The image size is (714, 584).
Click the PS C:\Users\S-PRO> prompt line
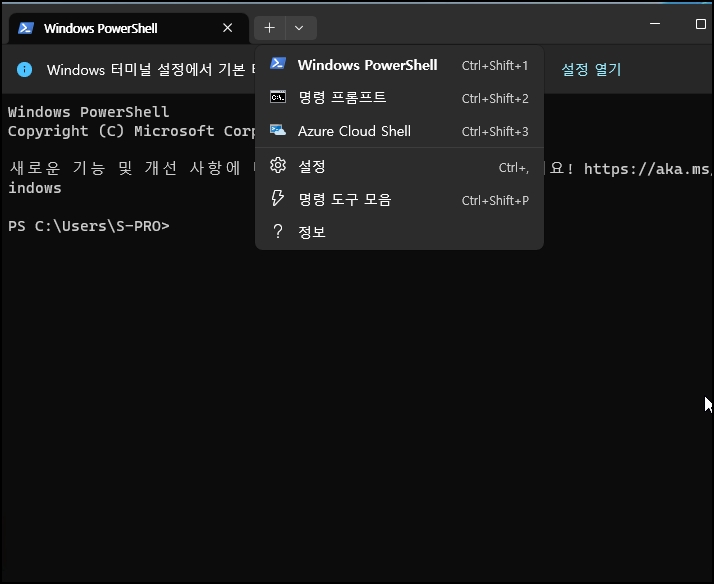click(x=89, y=226)
